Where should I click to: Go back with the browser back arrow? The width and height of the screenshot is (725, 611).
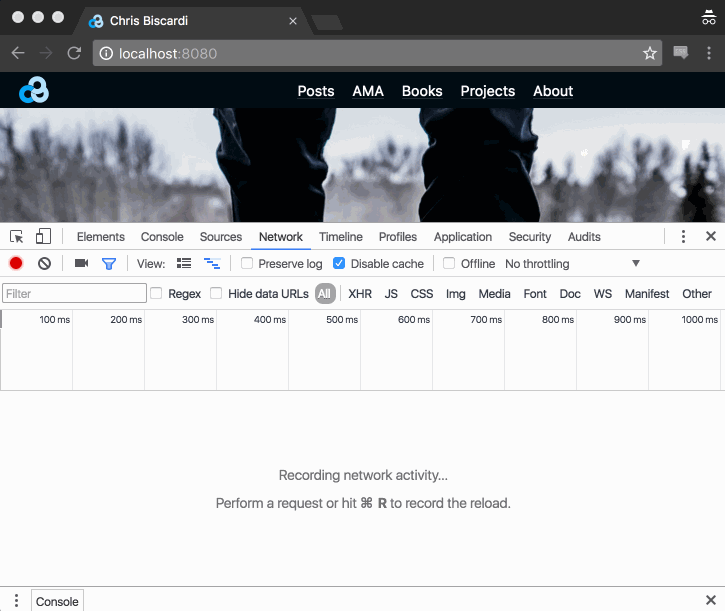pyautogui.click(x=18, y=53)
